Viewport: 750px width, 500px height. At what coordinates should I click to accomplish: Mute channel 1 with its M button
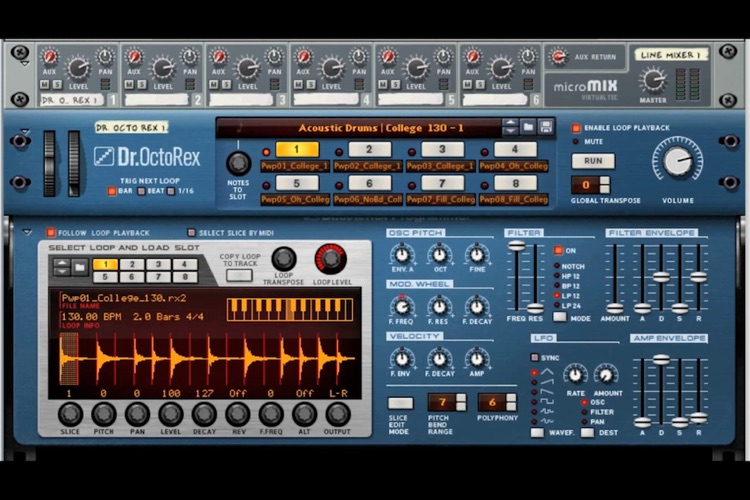click(45, 85)
